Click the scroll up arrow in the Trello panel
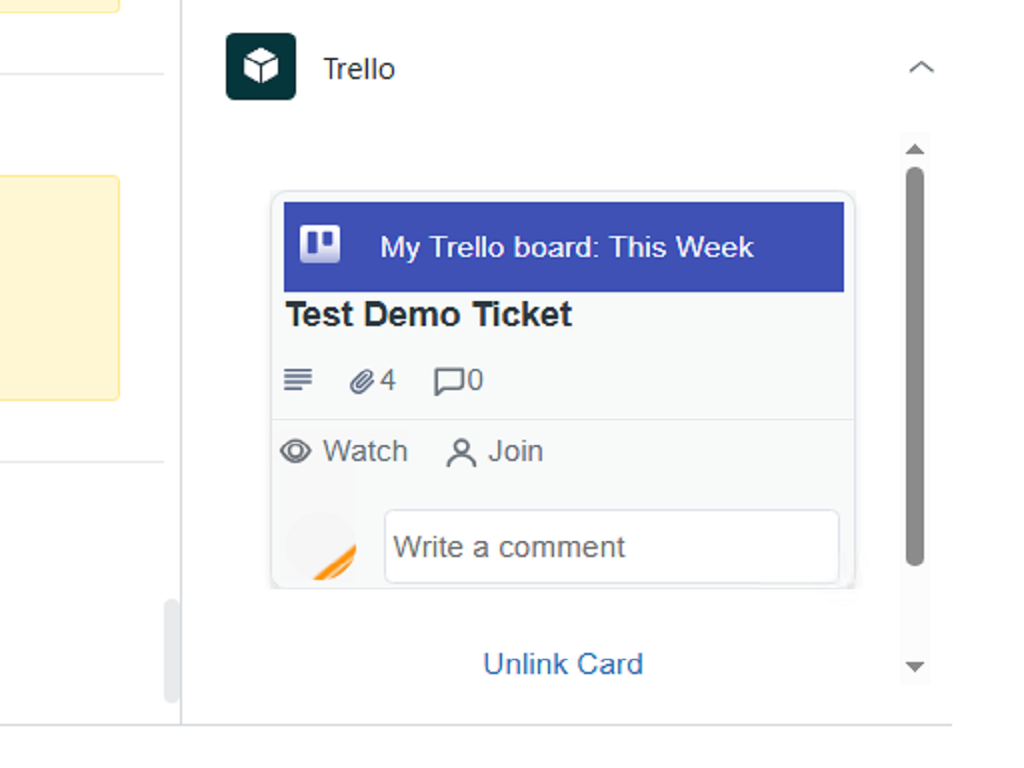The width and height of the screenshot is (1024, 768). click(x=914, y=150)
